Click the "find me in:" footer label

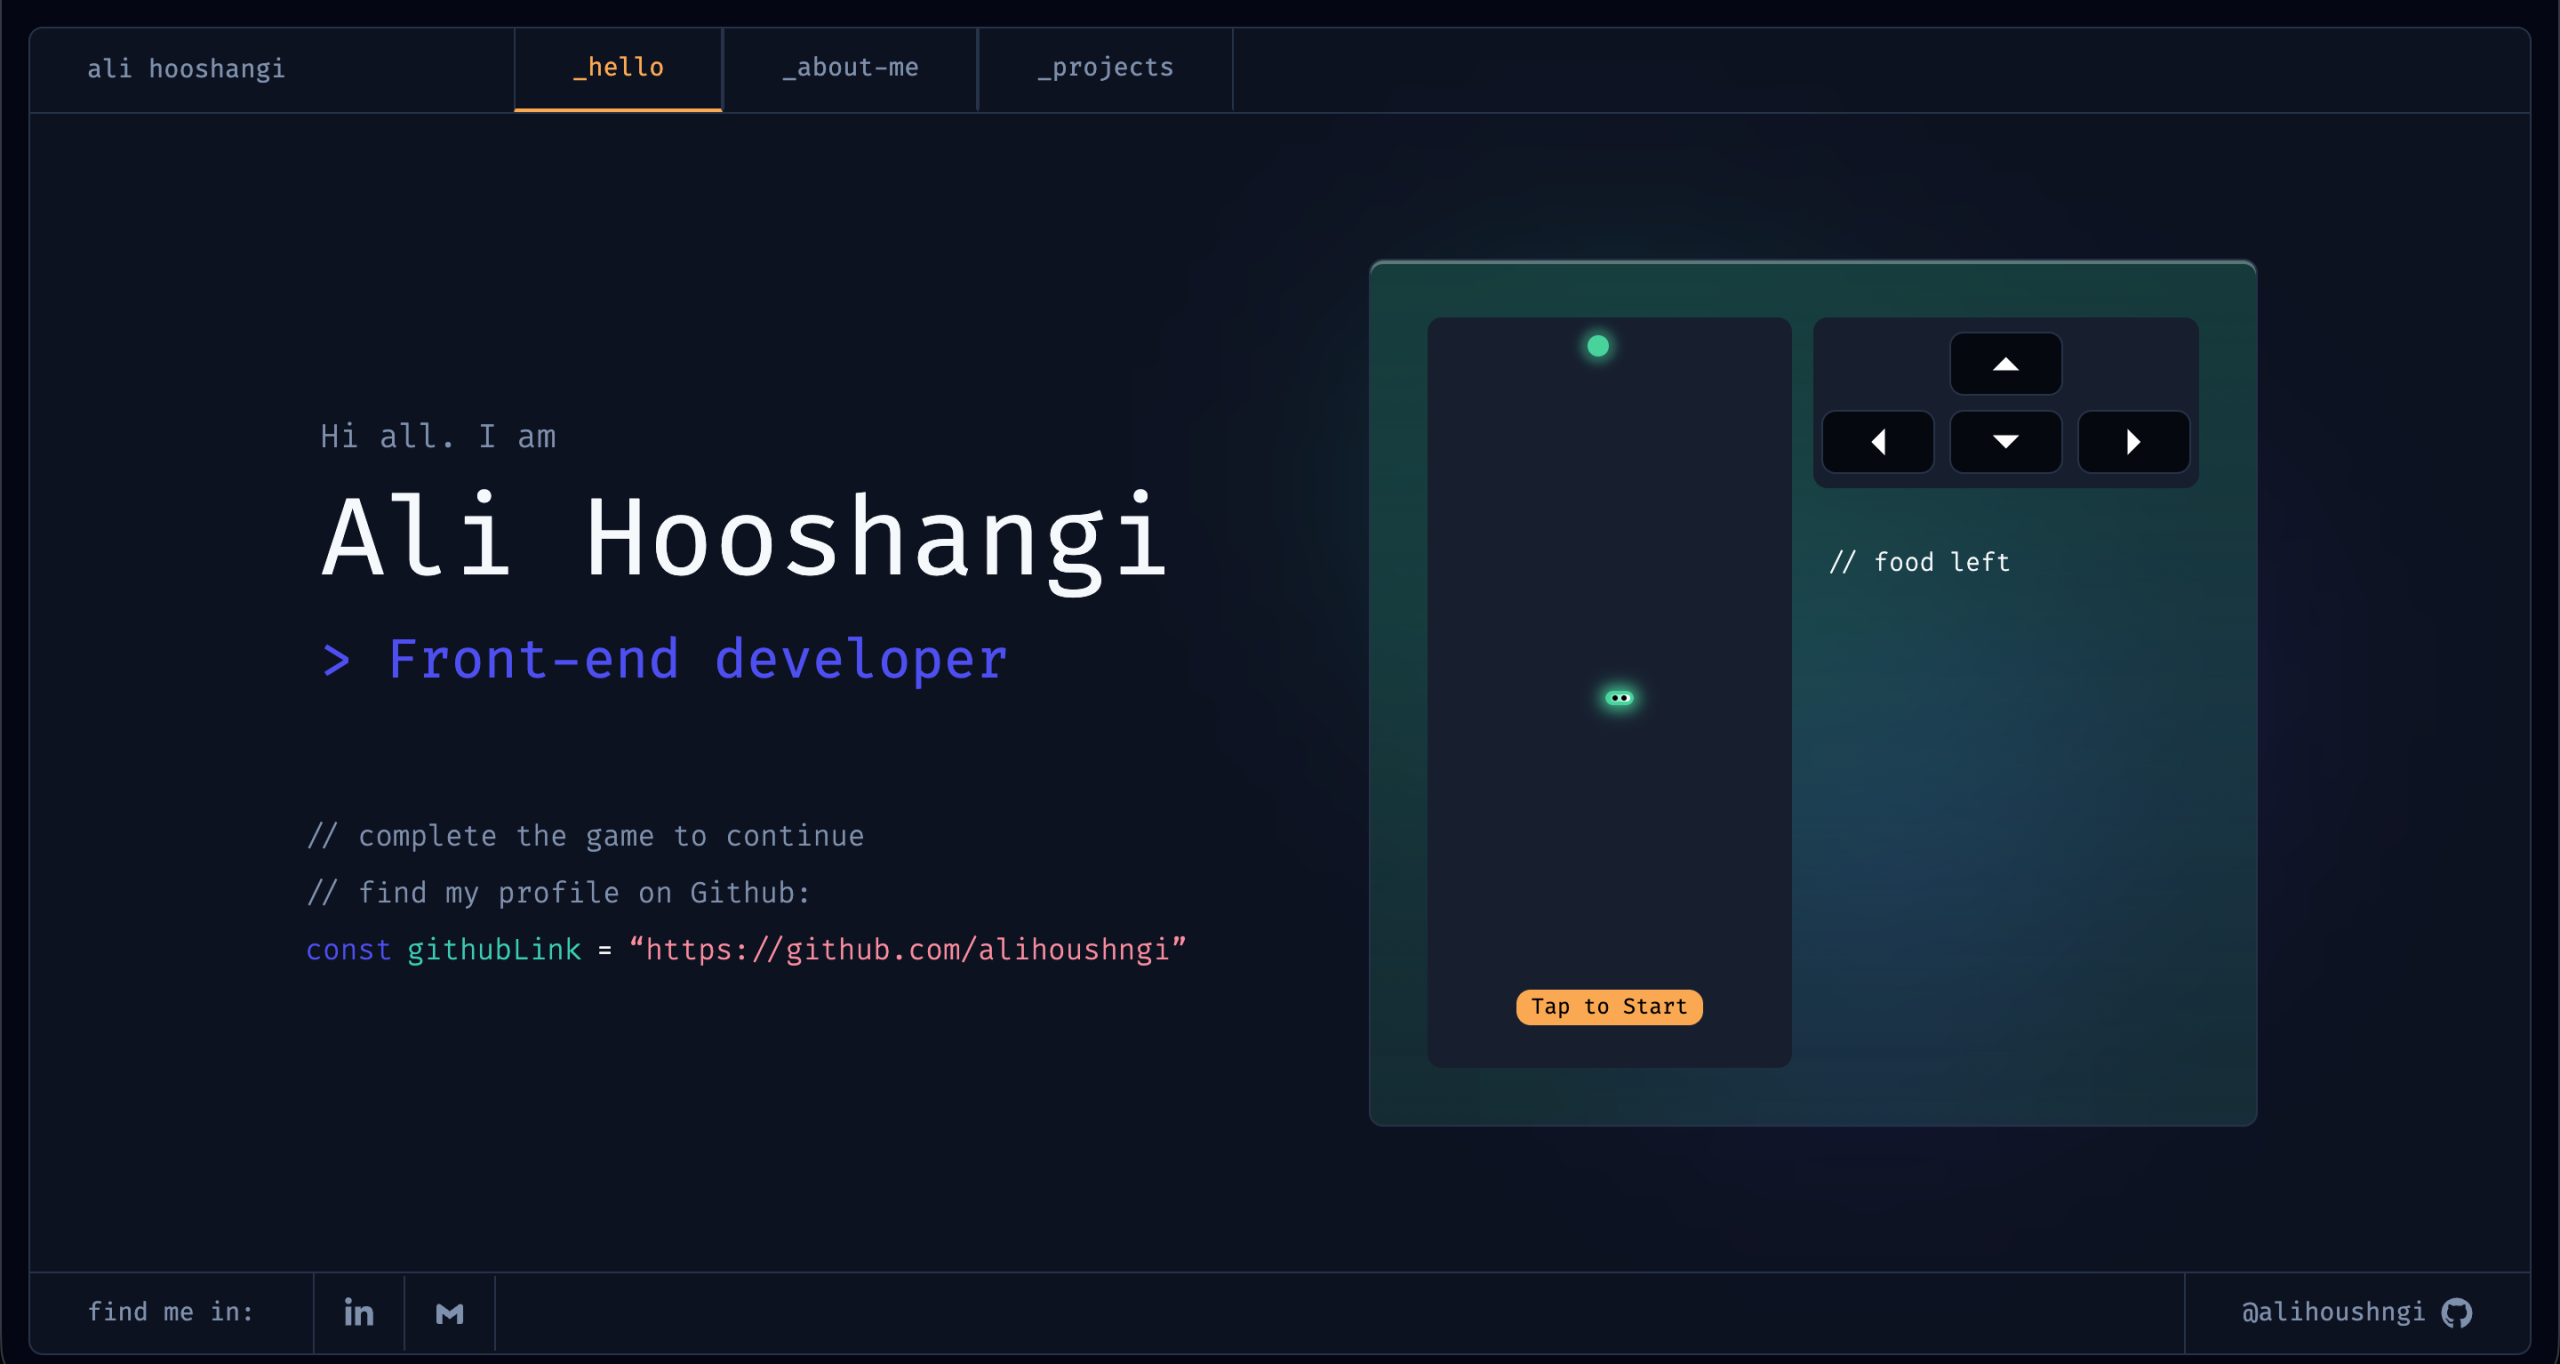click(x=171, y=1312)
